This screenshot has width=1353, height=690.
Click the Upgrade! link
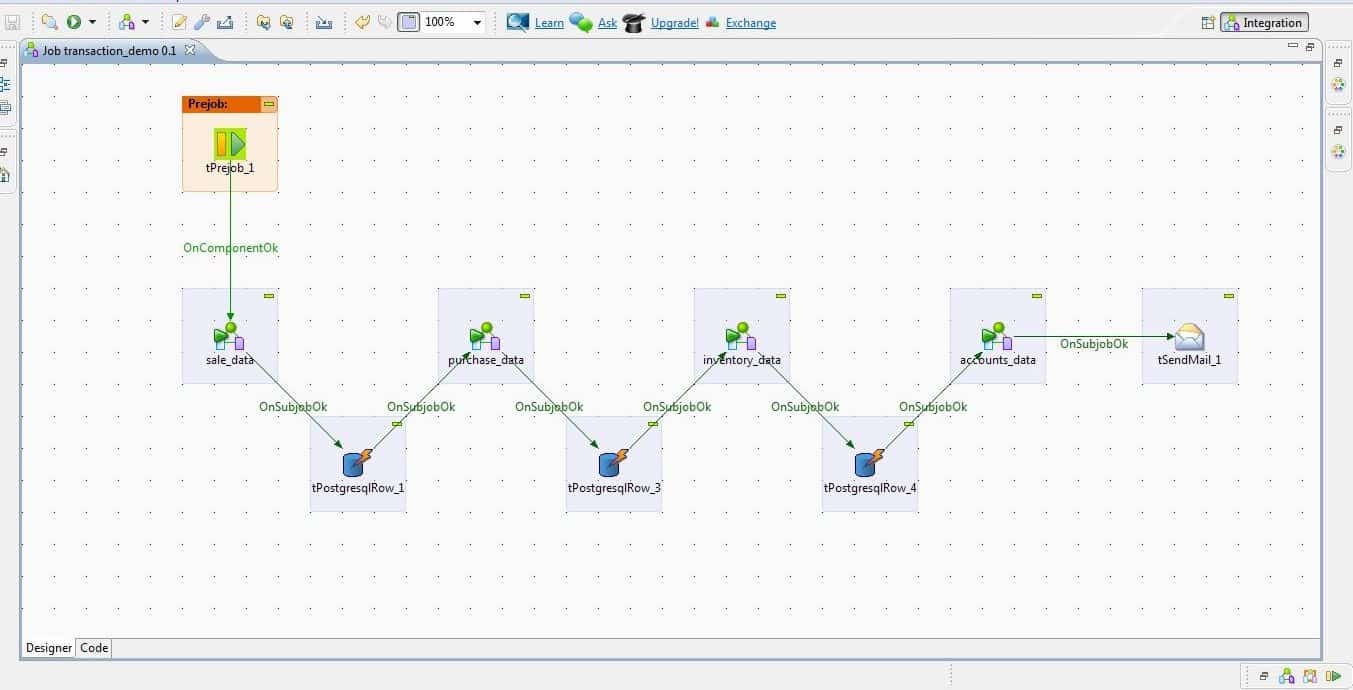tap(673, 22)
